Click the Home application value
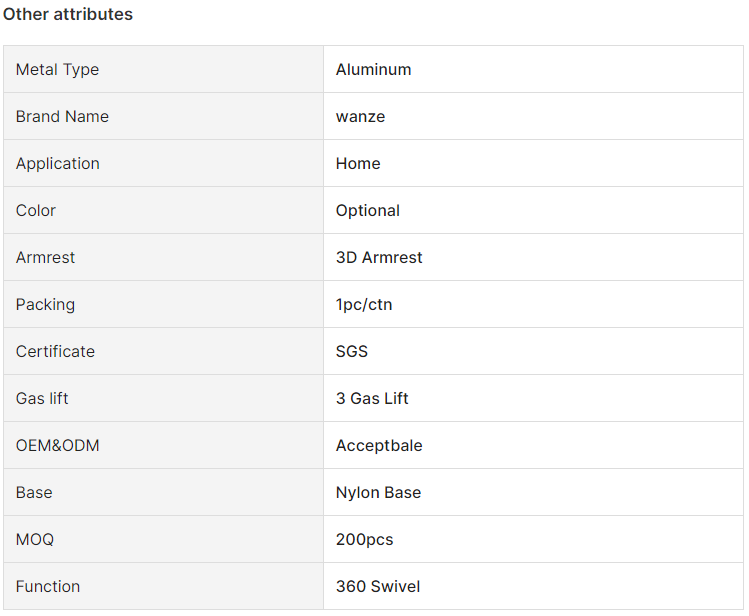The height and width of the screenshot is (616, 749). click(x=358, y=164)
